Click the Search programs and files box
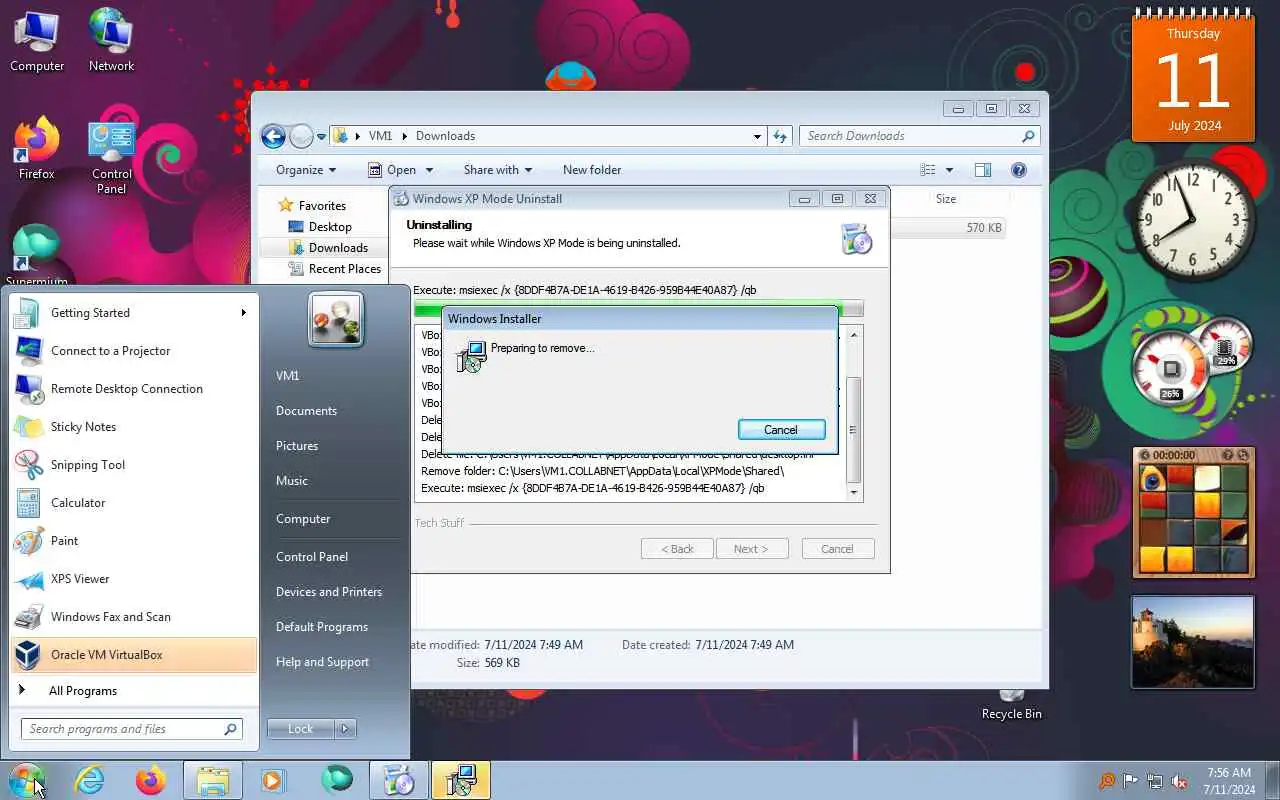The height and width of the screenshot is (800, 1280). pos(131,729)
